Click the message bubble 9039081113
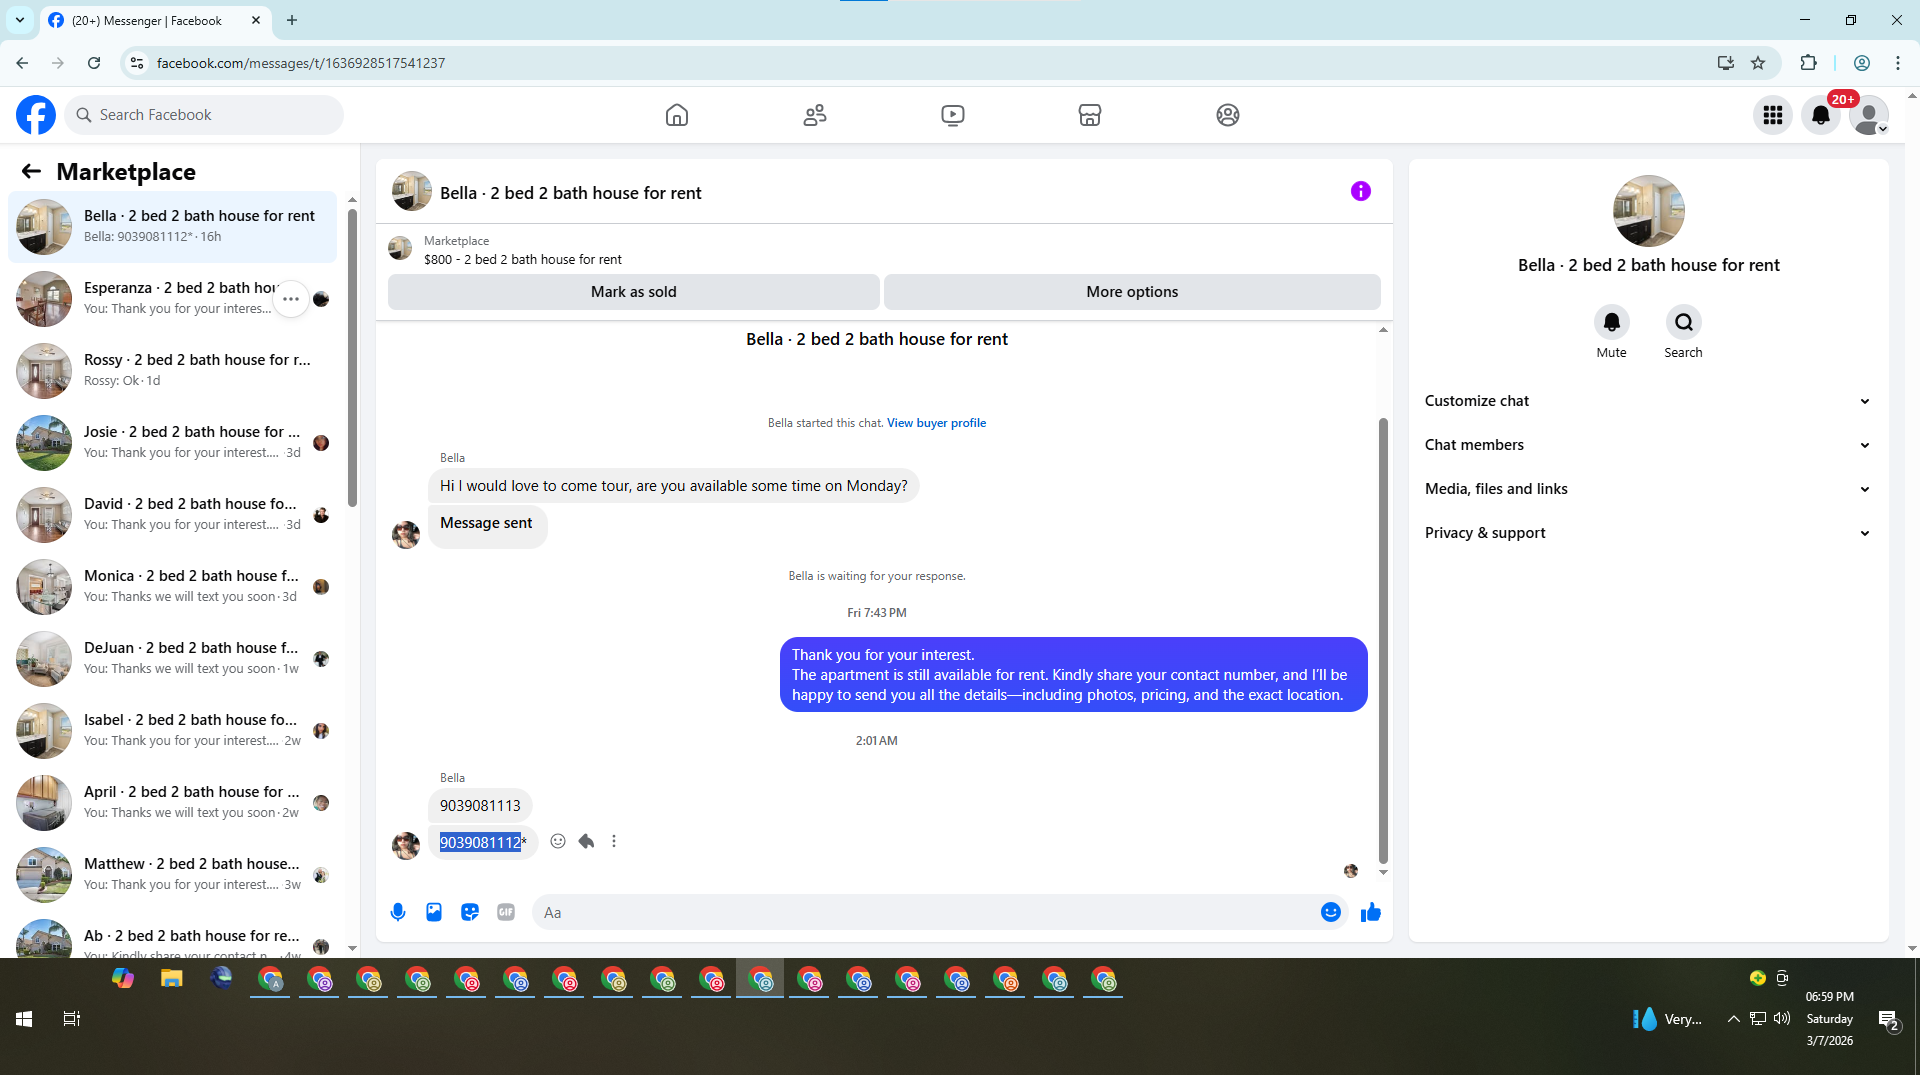The height and width of the screenshot is (1075, 1920). pos(480,806)
